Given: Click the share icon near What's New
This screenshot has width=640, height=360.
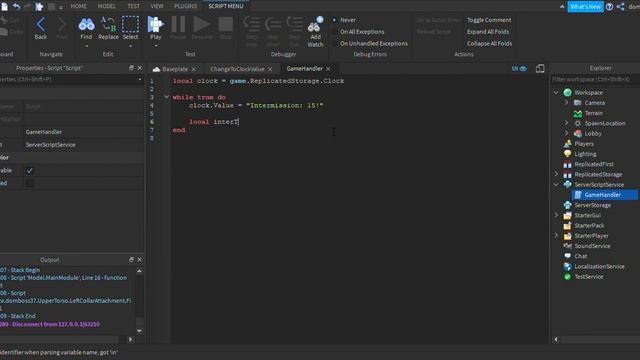Looking at the screenshot, I should [620, 7].
